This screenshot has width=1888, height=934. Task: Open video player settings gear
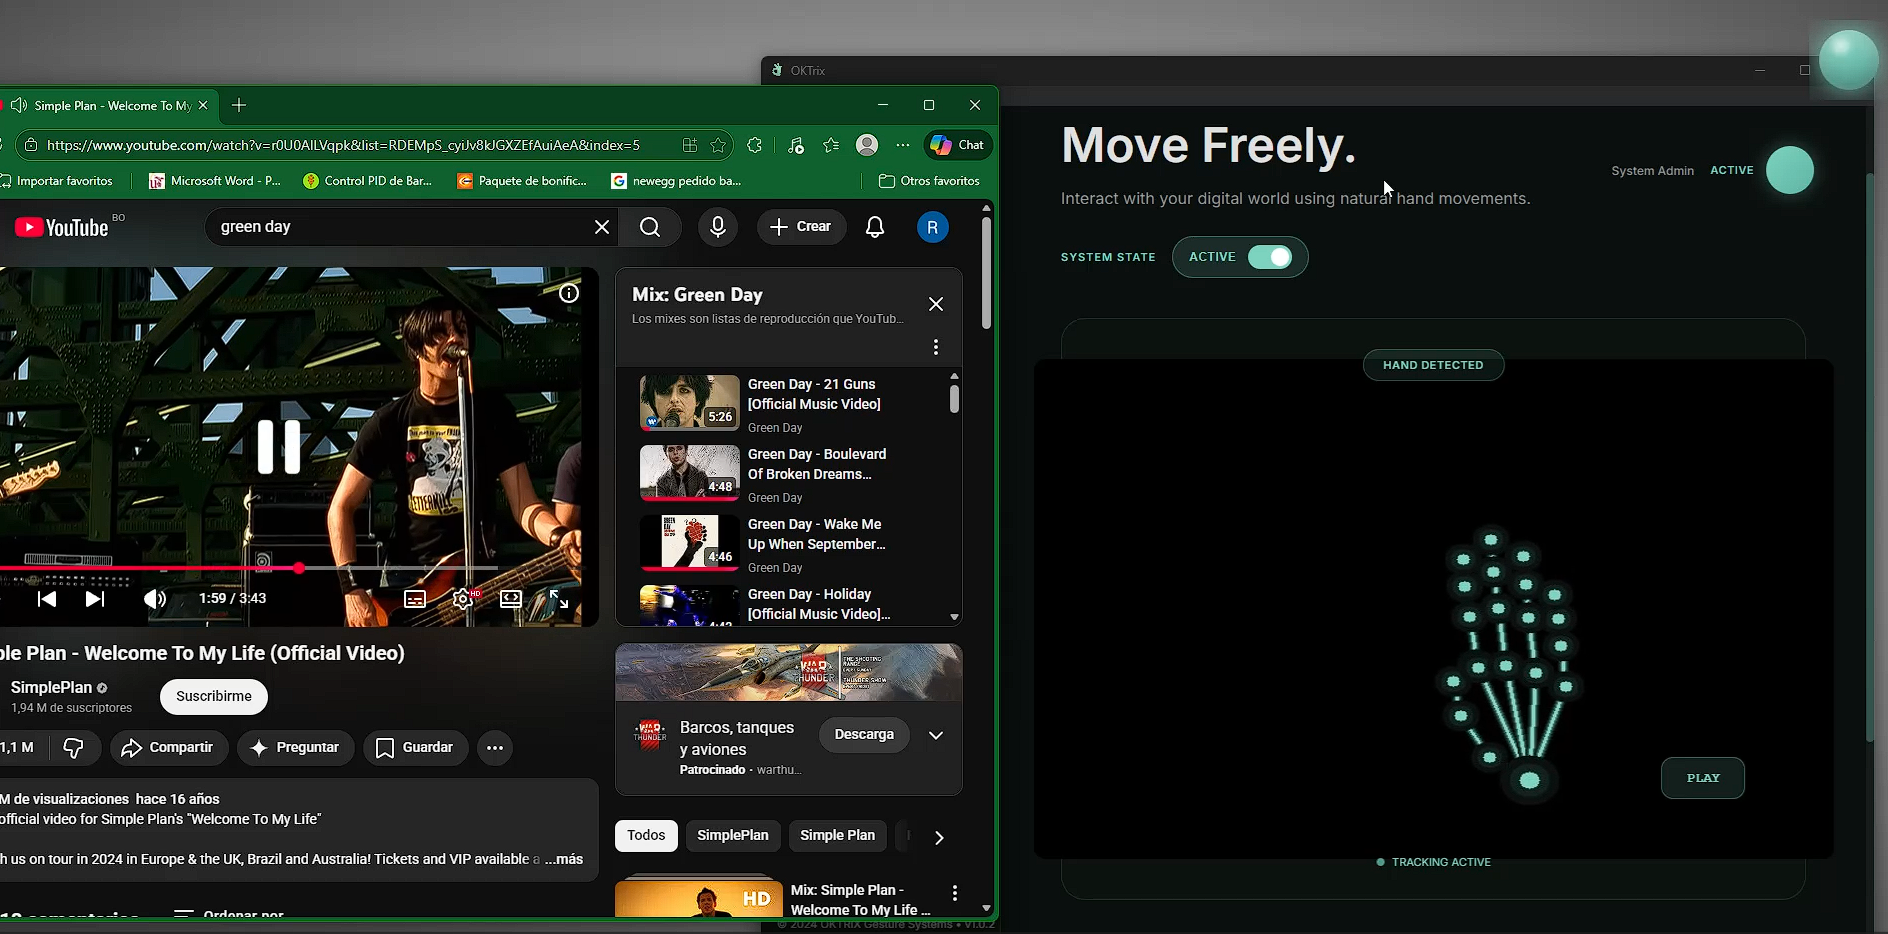coord(463,599)
